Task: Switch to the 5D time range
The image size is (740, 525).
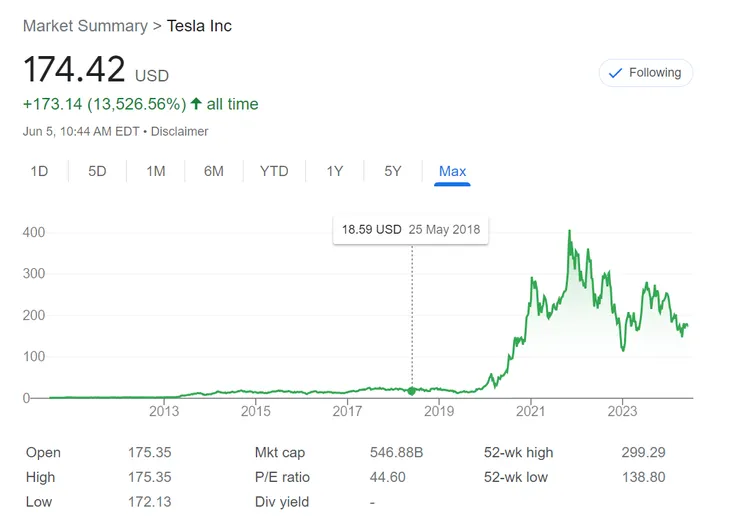Action: point(97,171)
